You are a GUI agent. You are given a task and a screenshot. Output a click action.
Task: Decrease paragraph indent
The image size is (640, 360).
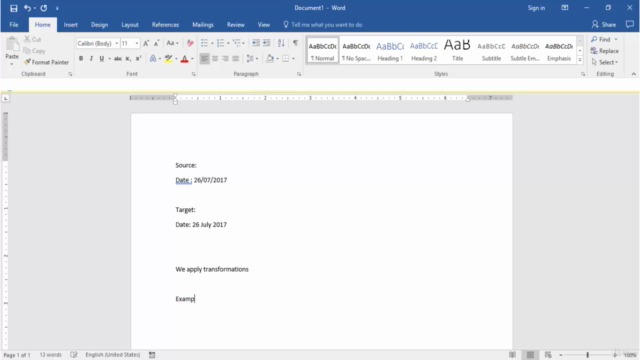click(x=256, y=43)
